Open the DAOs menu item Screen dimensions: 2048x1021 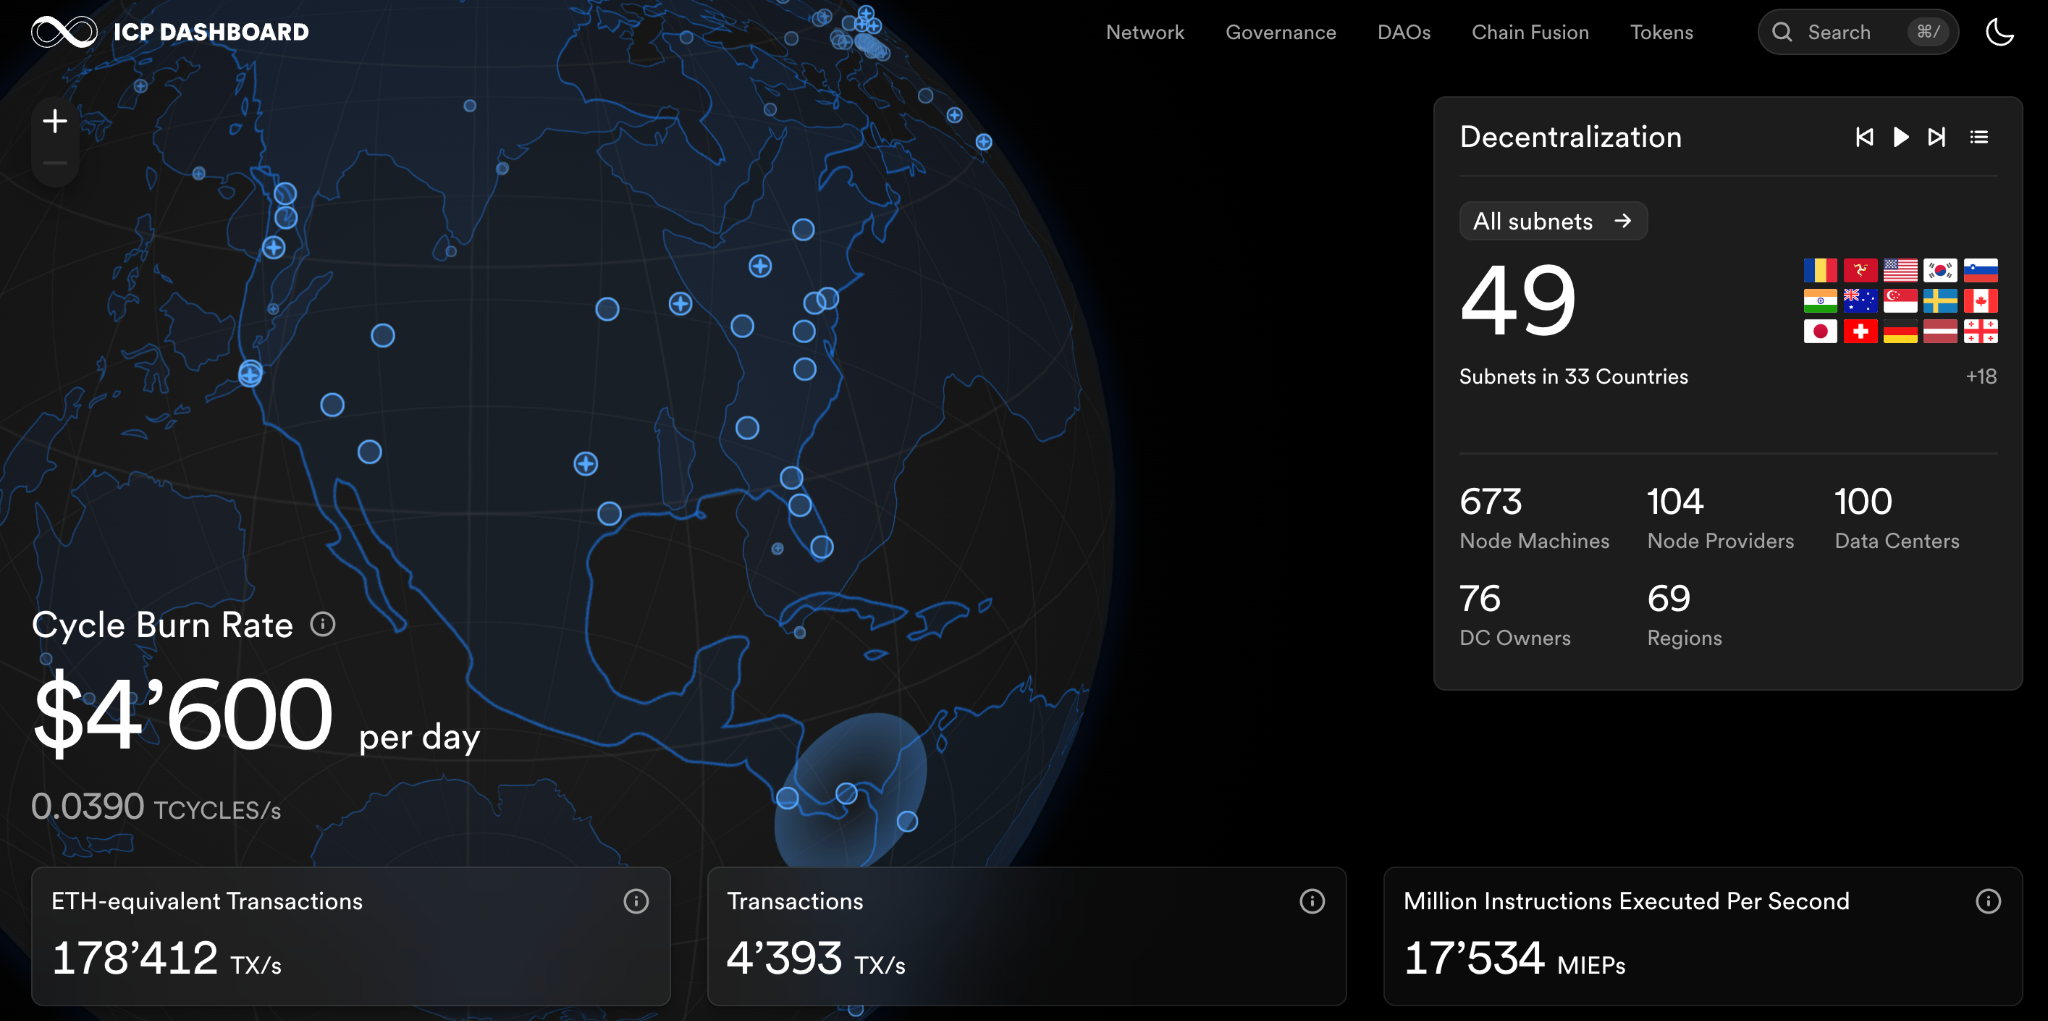click(1404, 32)
